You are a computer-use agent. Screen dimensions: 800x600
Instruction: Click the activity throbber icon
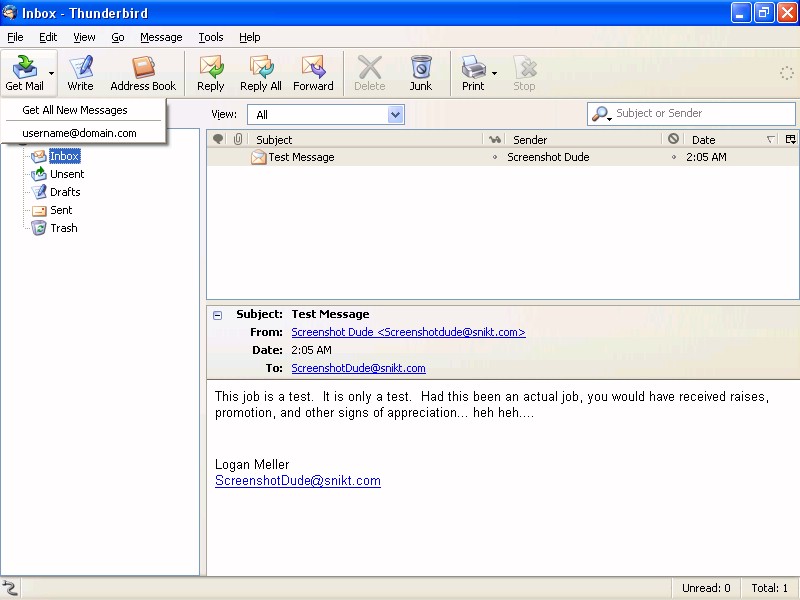787,73
